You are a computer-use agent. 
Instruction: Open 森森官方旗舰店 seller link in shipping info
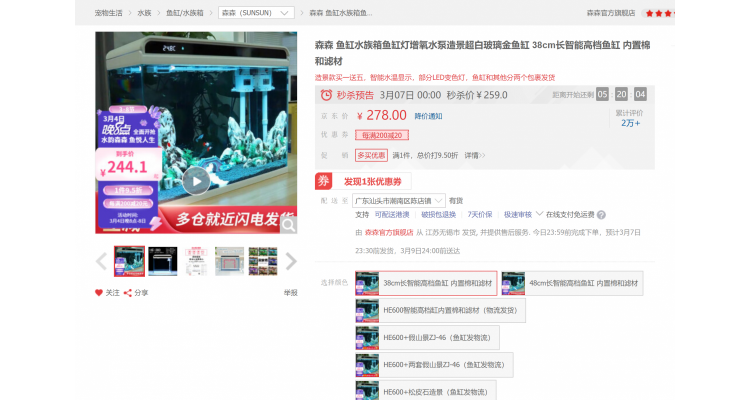[389, 232]
